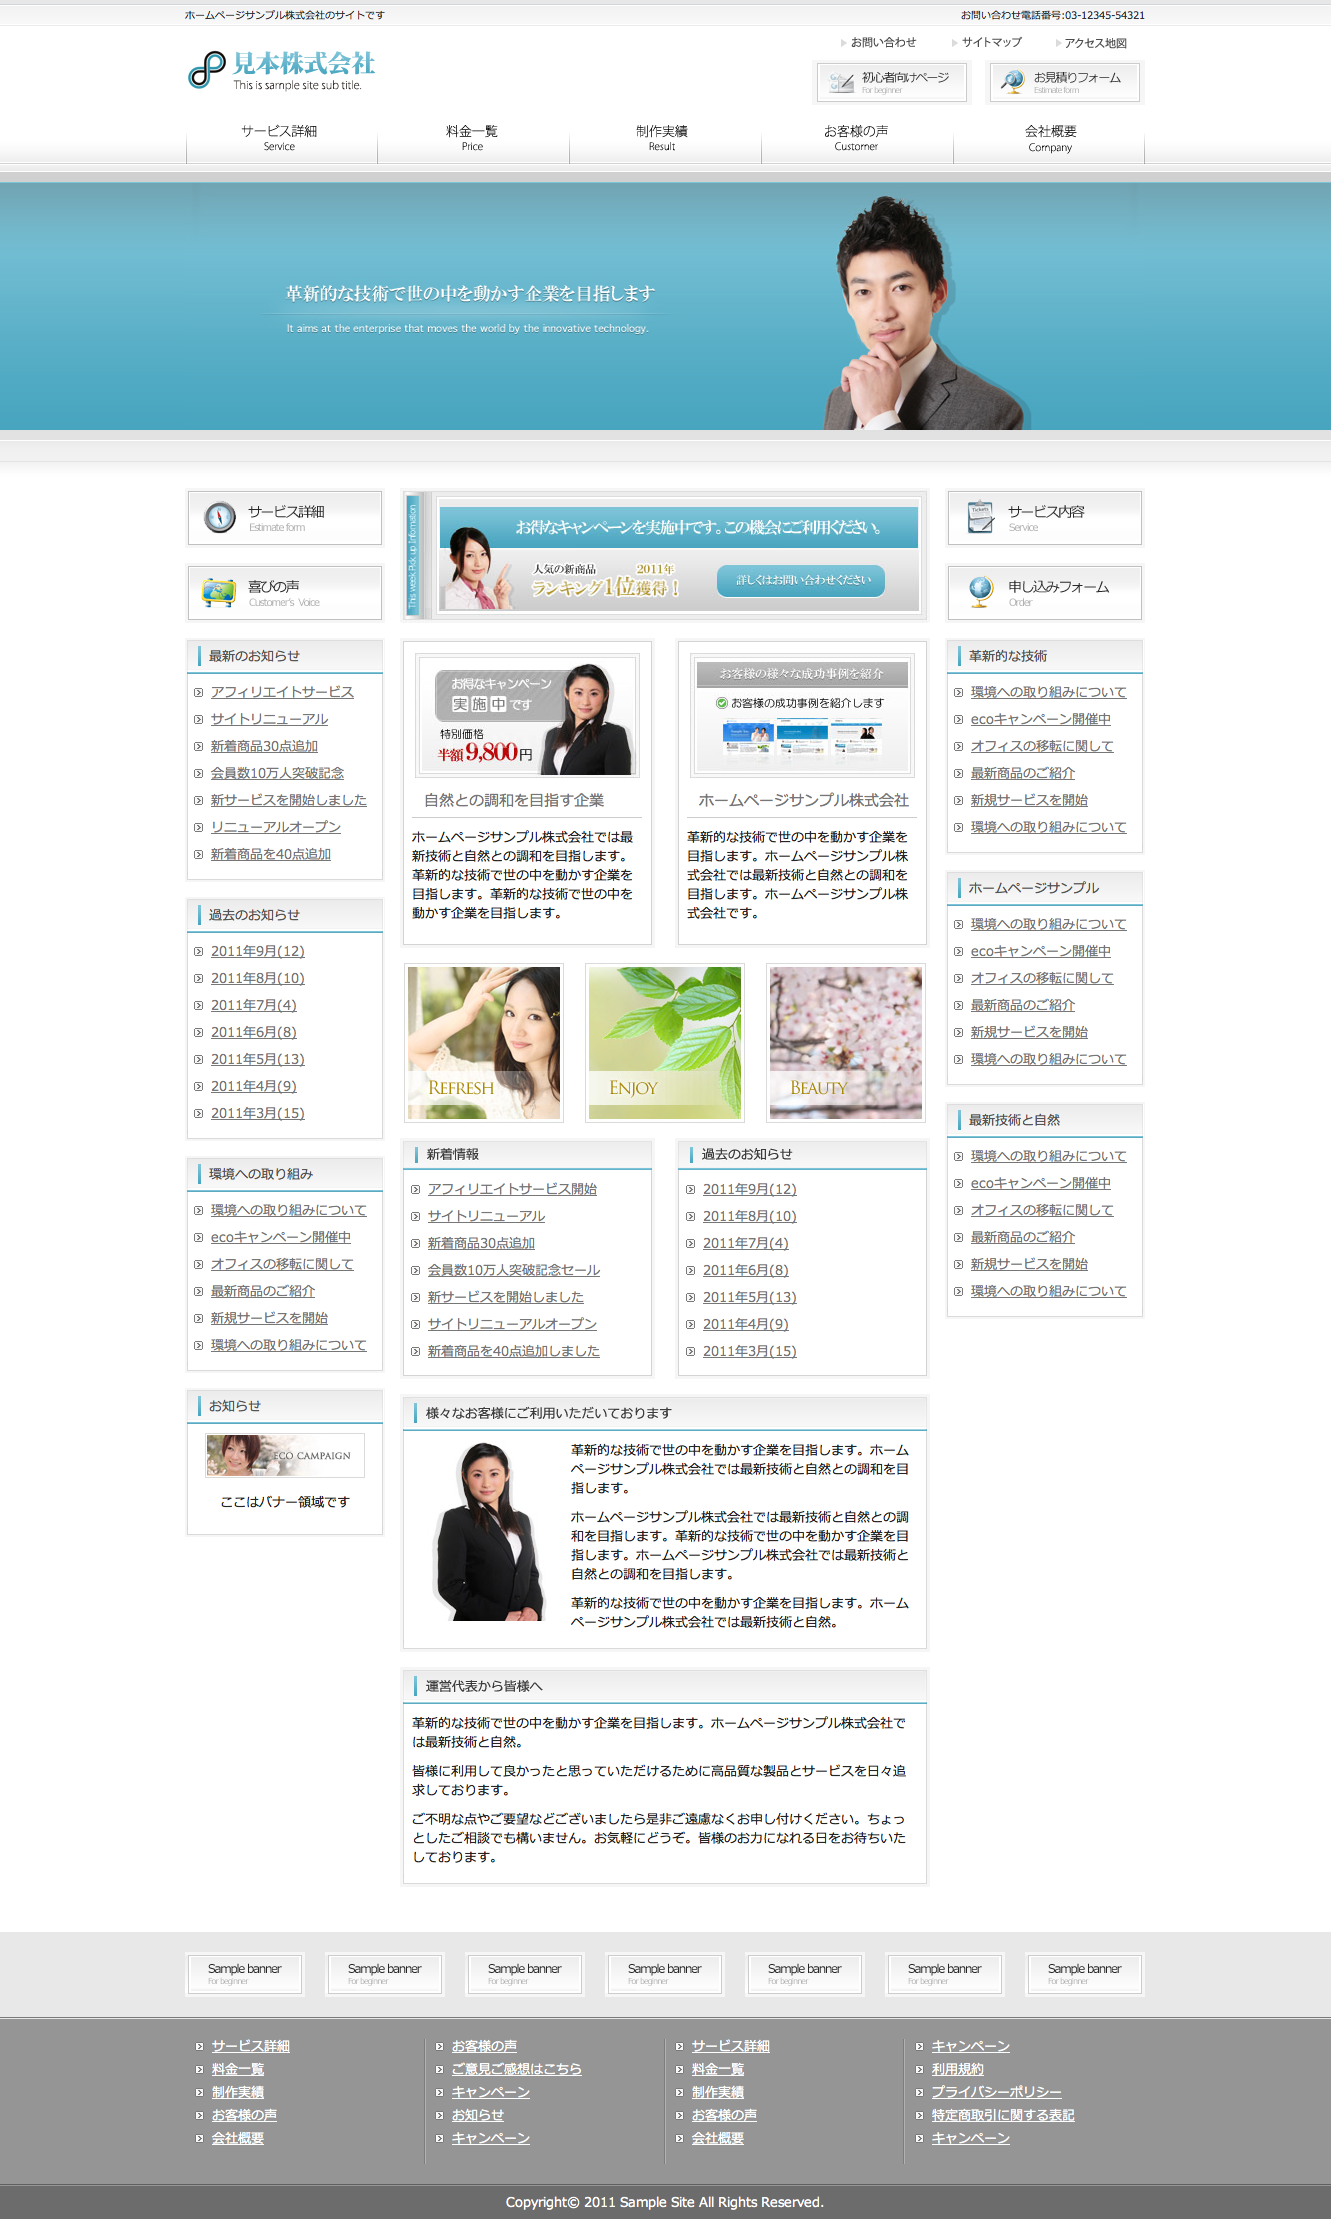Click the map icon beside 喜びの声
1331x2219 pixels.
pyautogui.click(x=219, y=592)
